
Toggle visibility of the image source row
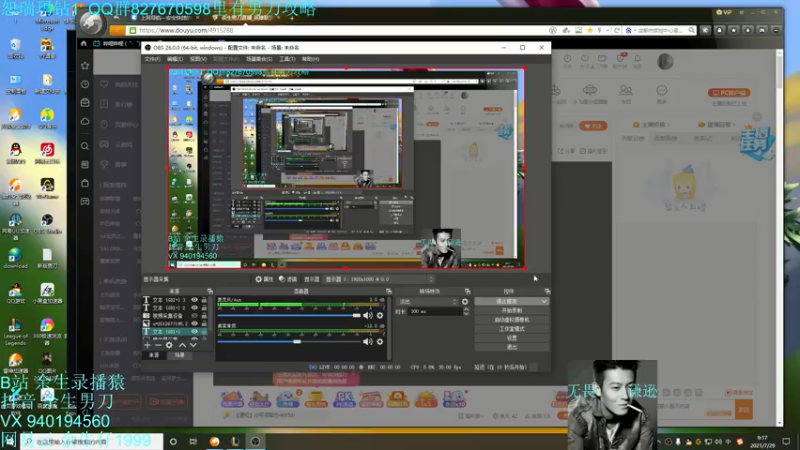[x=194, y=323]
